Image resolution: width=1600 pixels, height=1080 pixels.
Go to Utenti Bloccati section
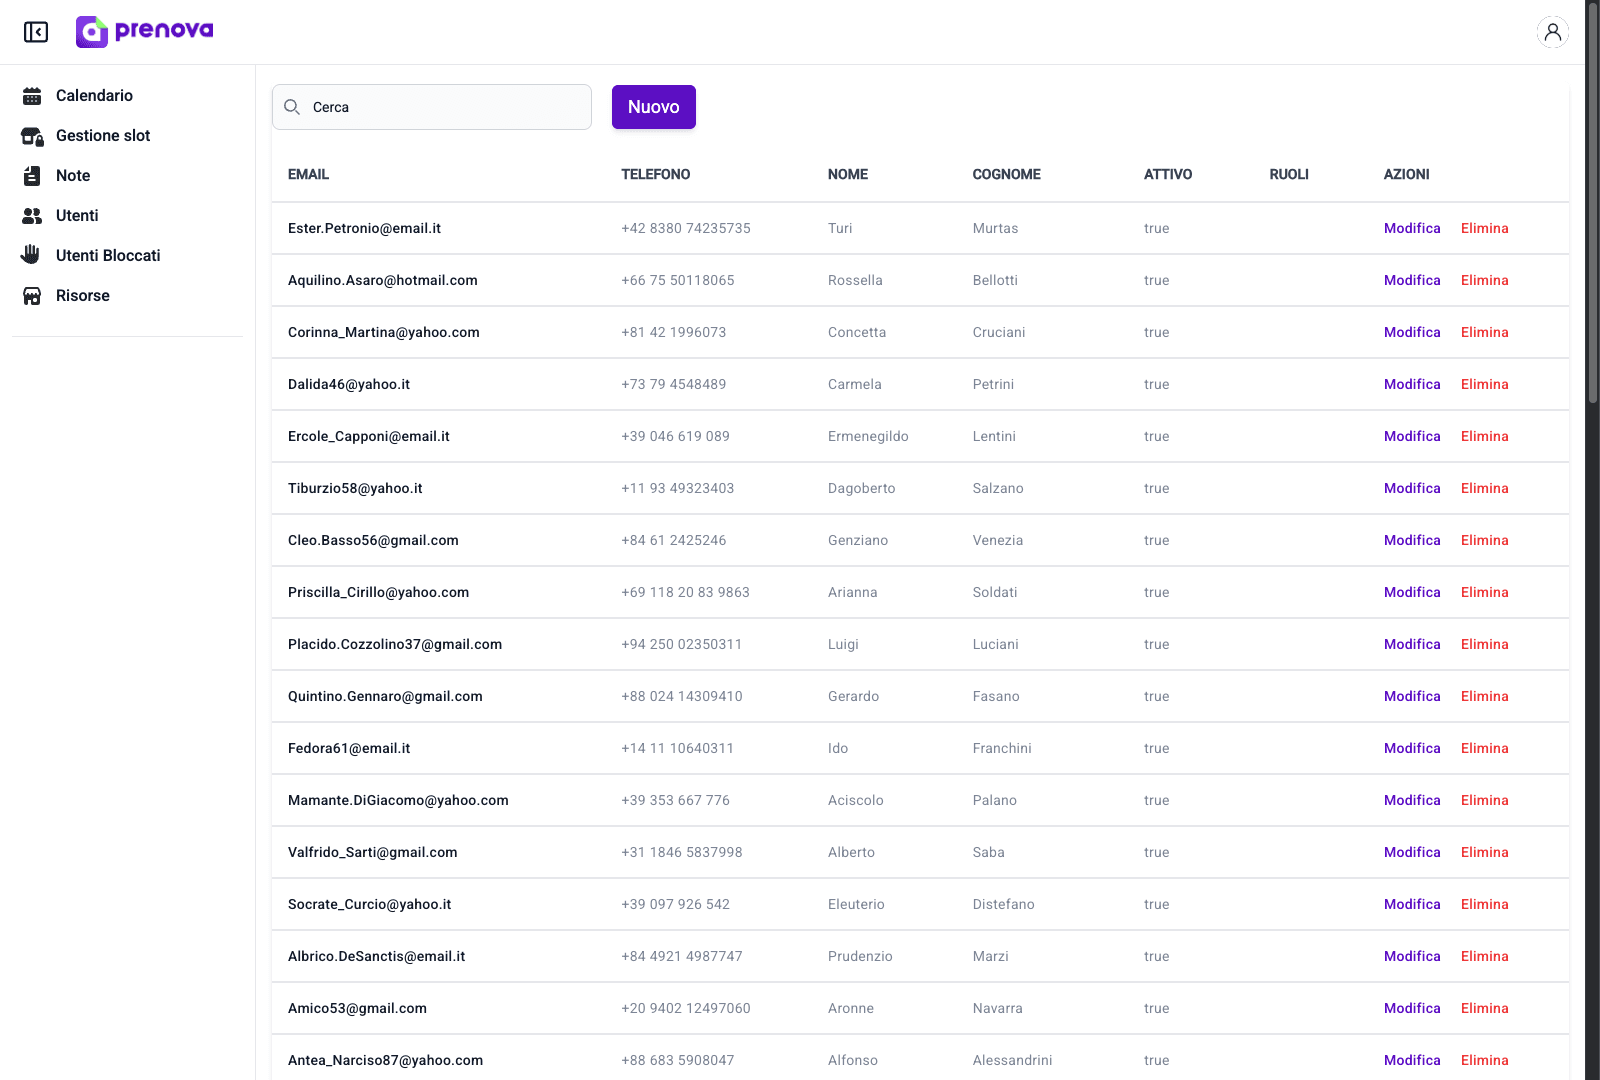click(x=108, y=256)
